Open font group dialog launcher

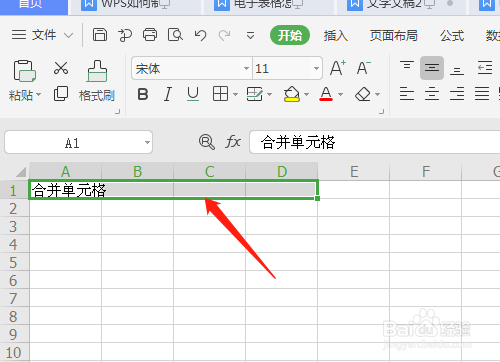pos(381,112)
